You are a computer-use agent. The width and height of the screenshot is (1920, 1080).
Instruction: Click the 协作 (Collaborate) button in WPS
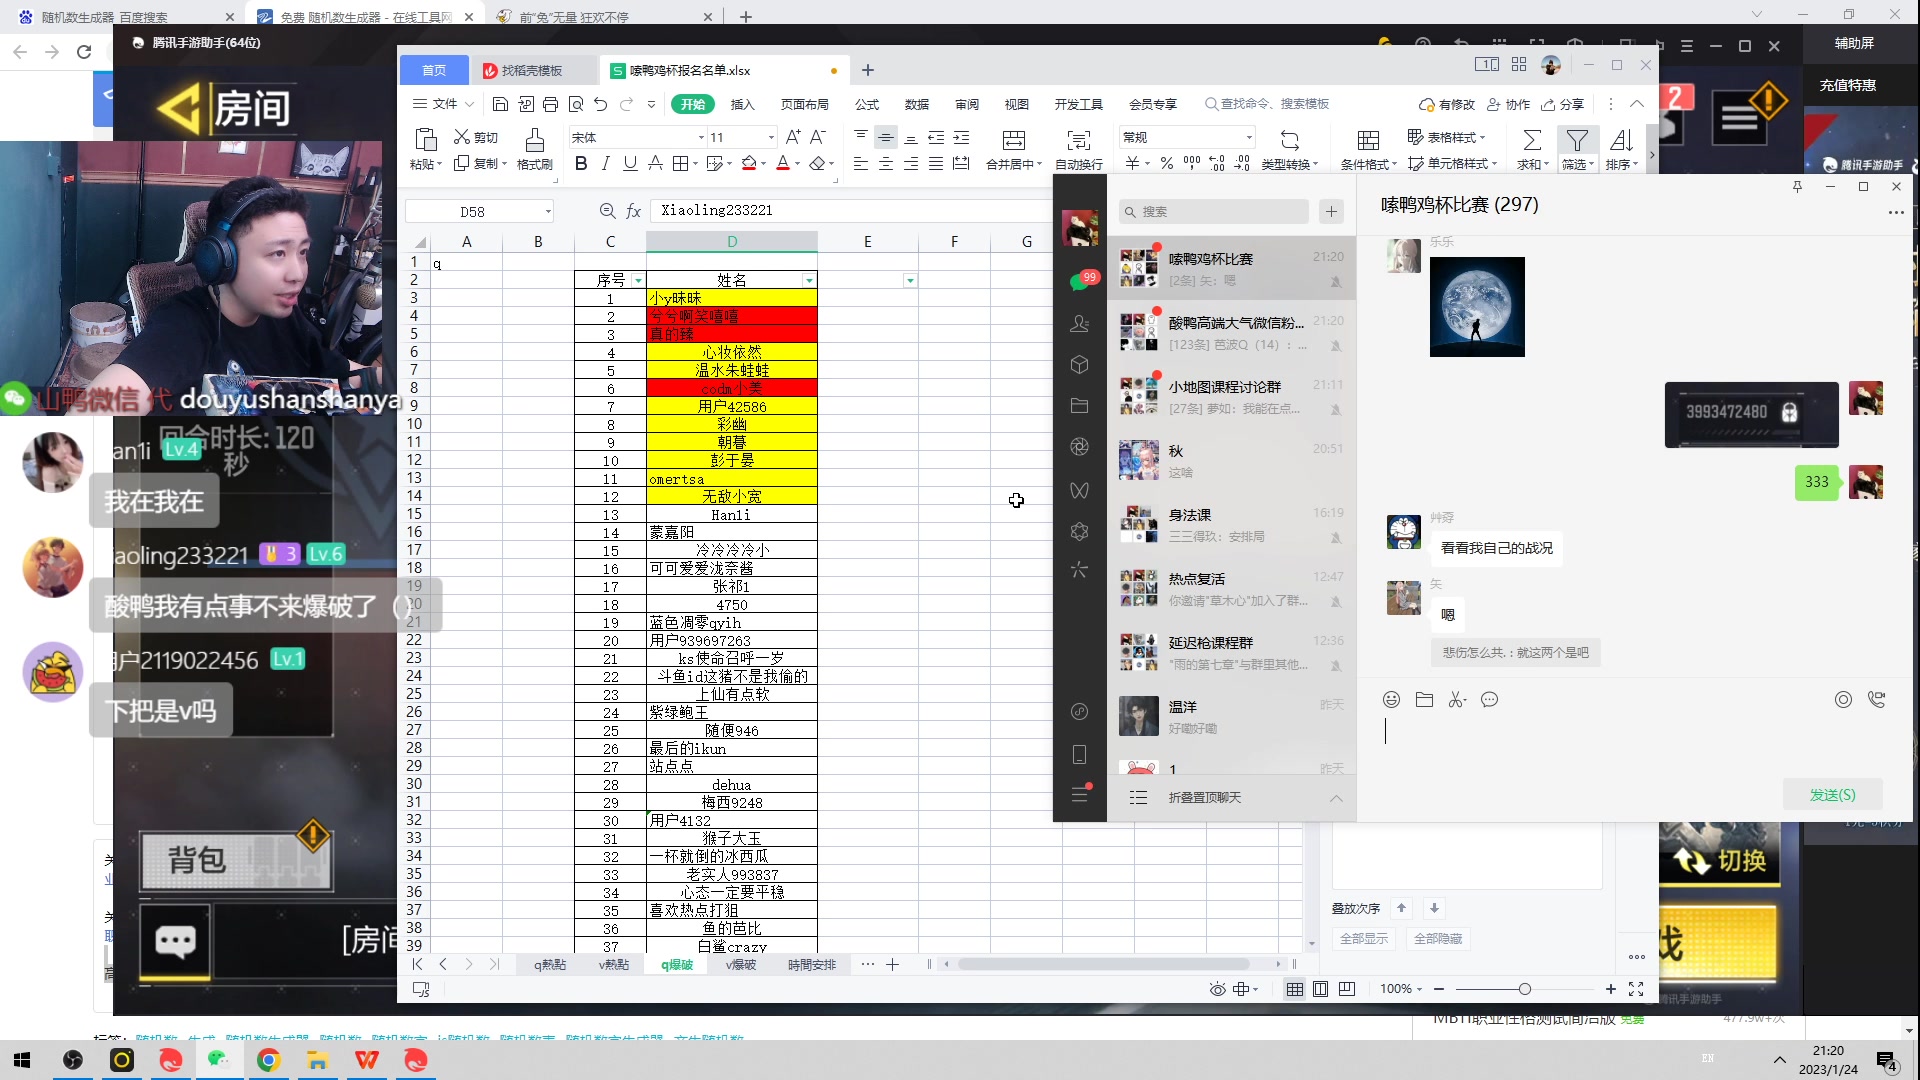pos(1509,104)
